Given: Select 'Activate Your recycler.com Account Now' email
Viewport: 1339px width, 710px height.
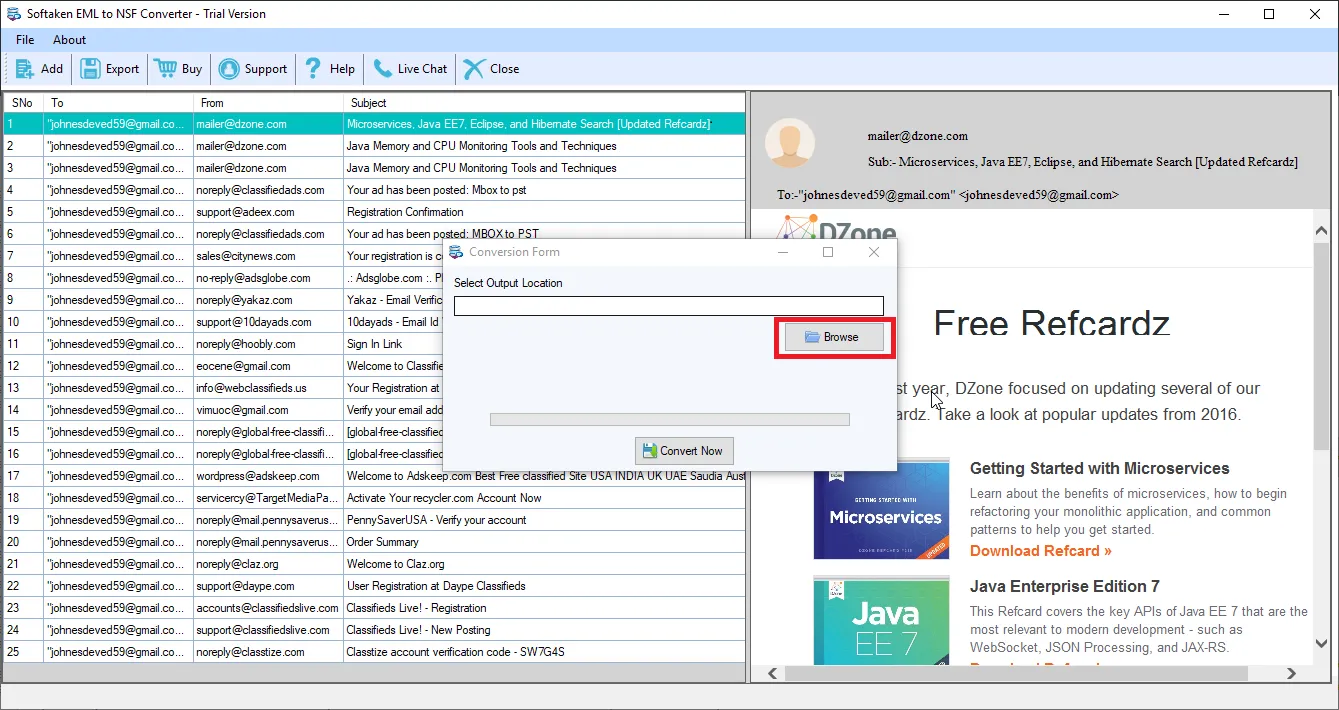Looking at the screenshot, I should [374, 498].
